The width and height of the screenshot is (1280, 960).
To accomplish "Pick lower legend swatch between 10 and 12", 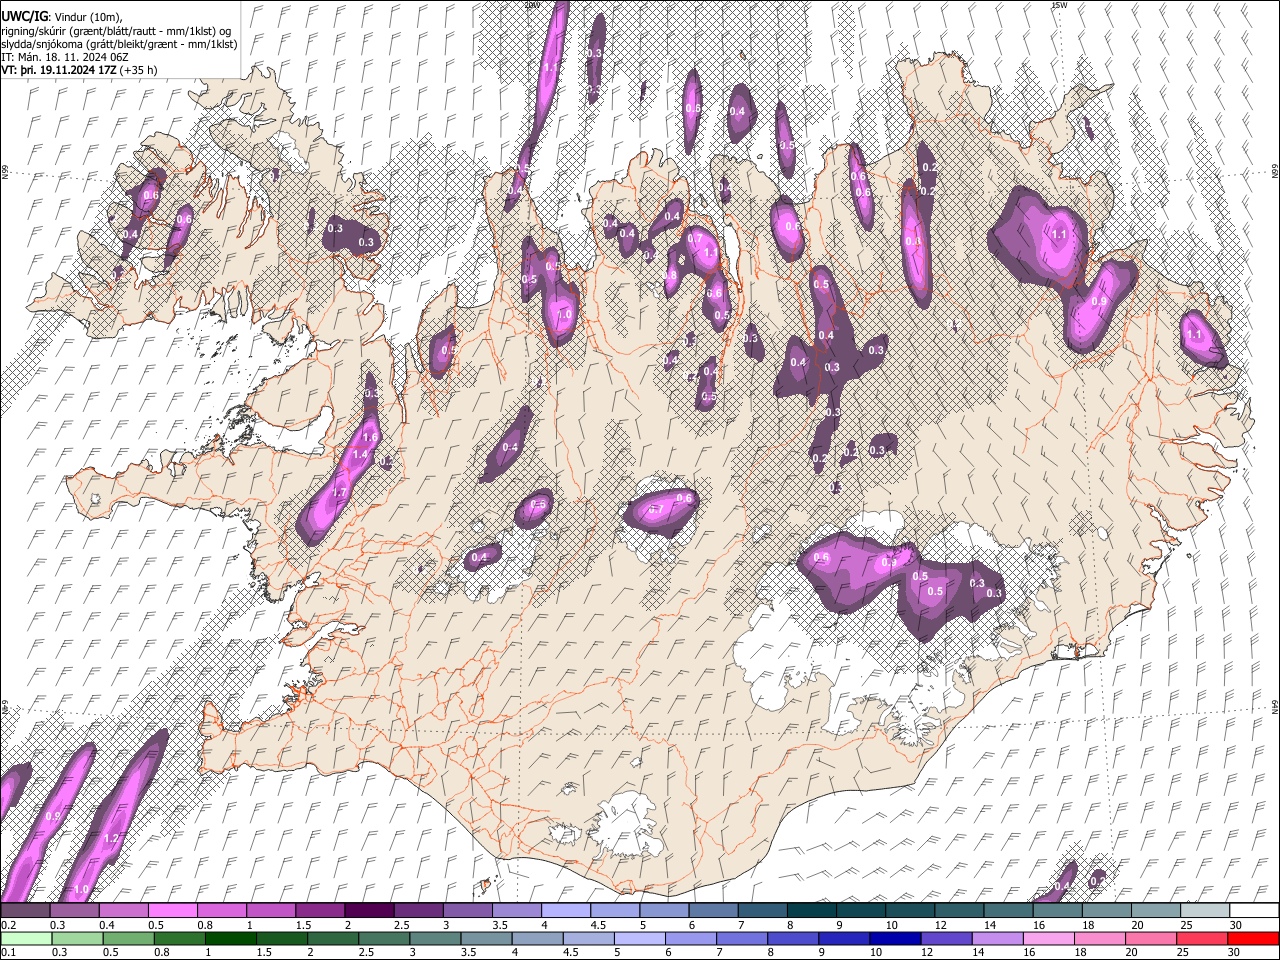I will click(895, 939).
